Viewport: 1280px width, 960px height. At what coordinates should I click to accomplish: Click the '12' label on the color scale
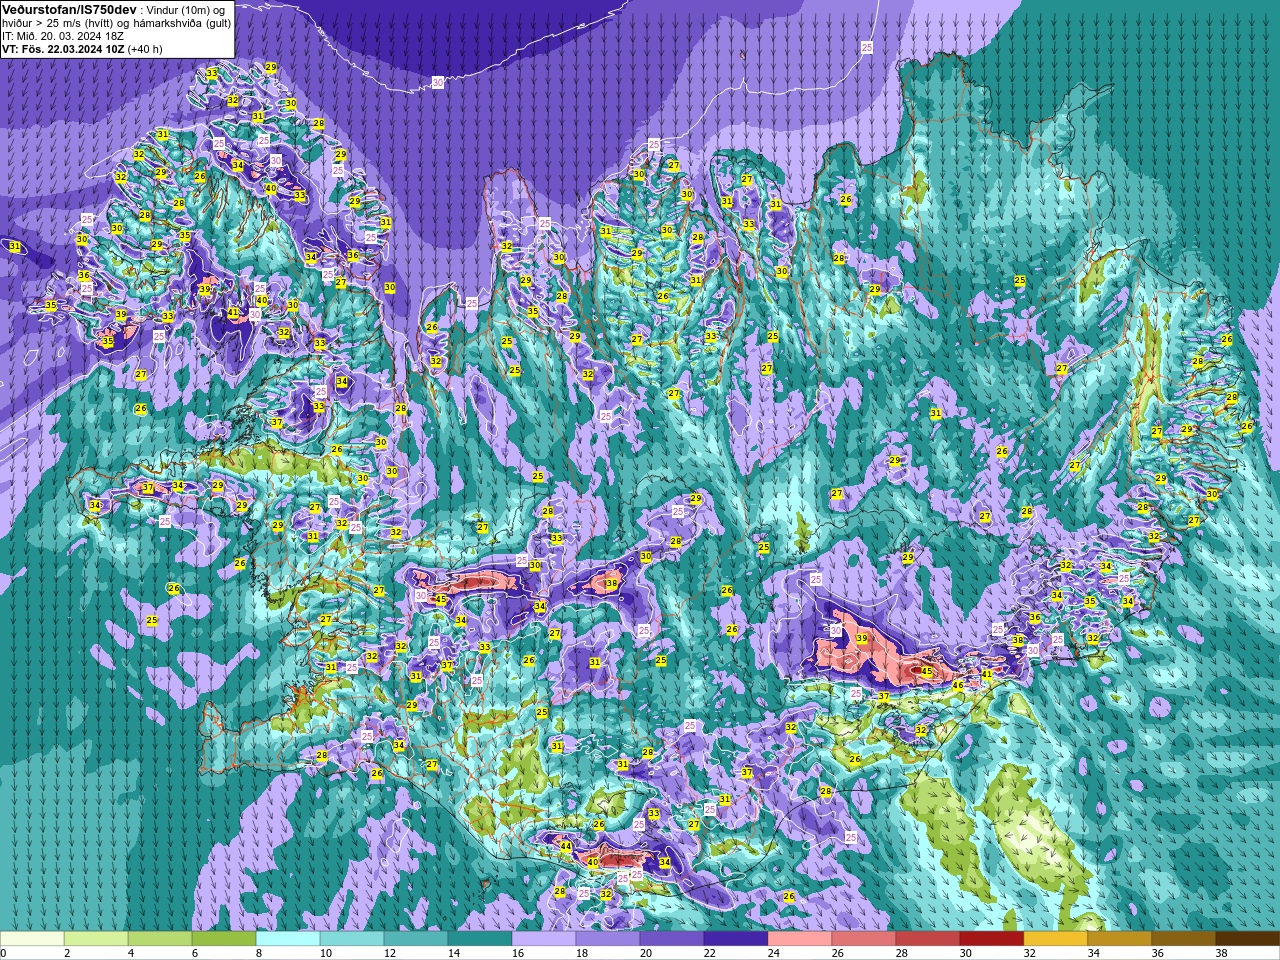coord(389,953)
